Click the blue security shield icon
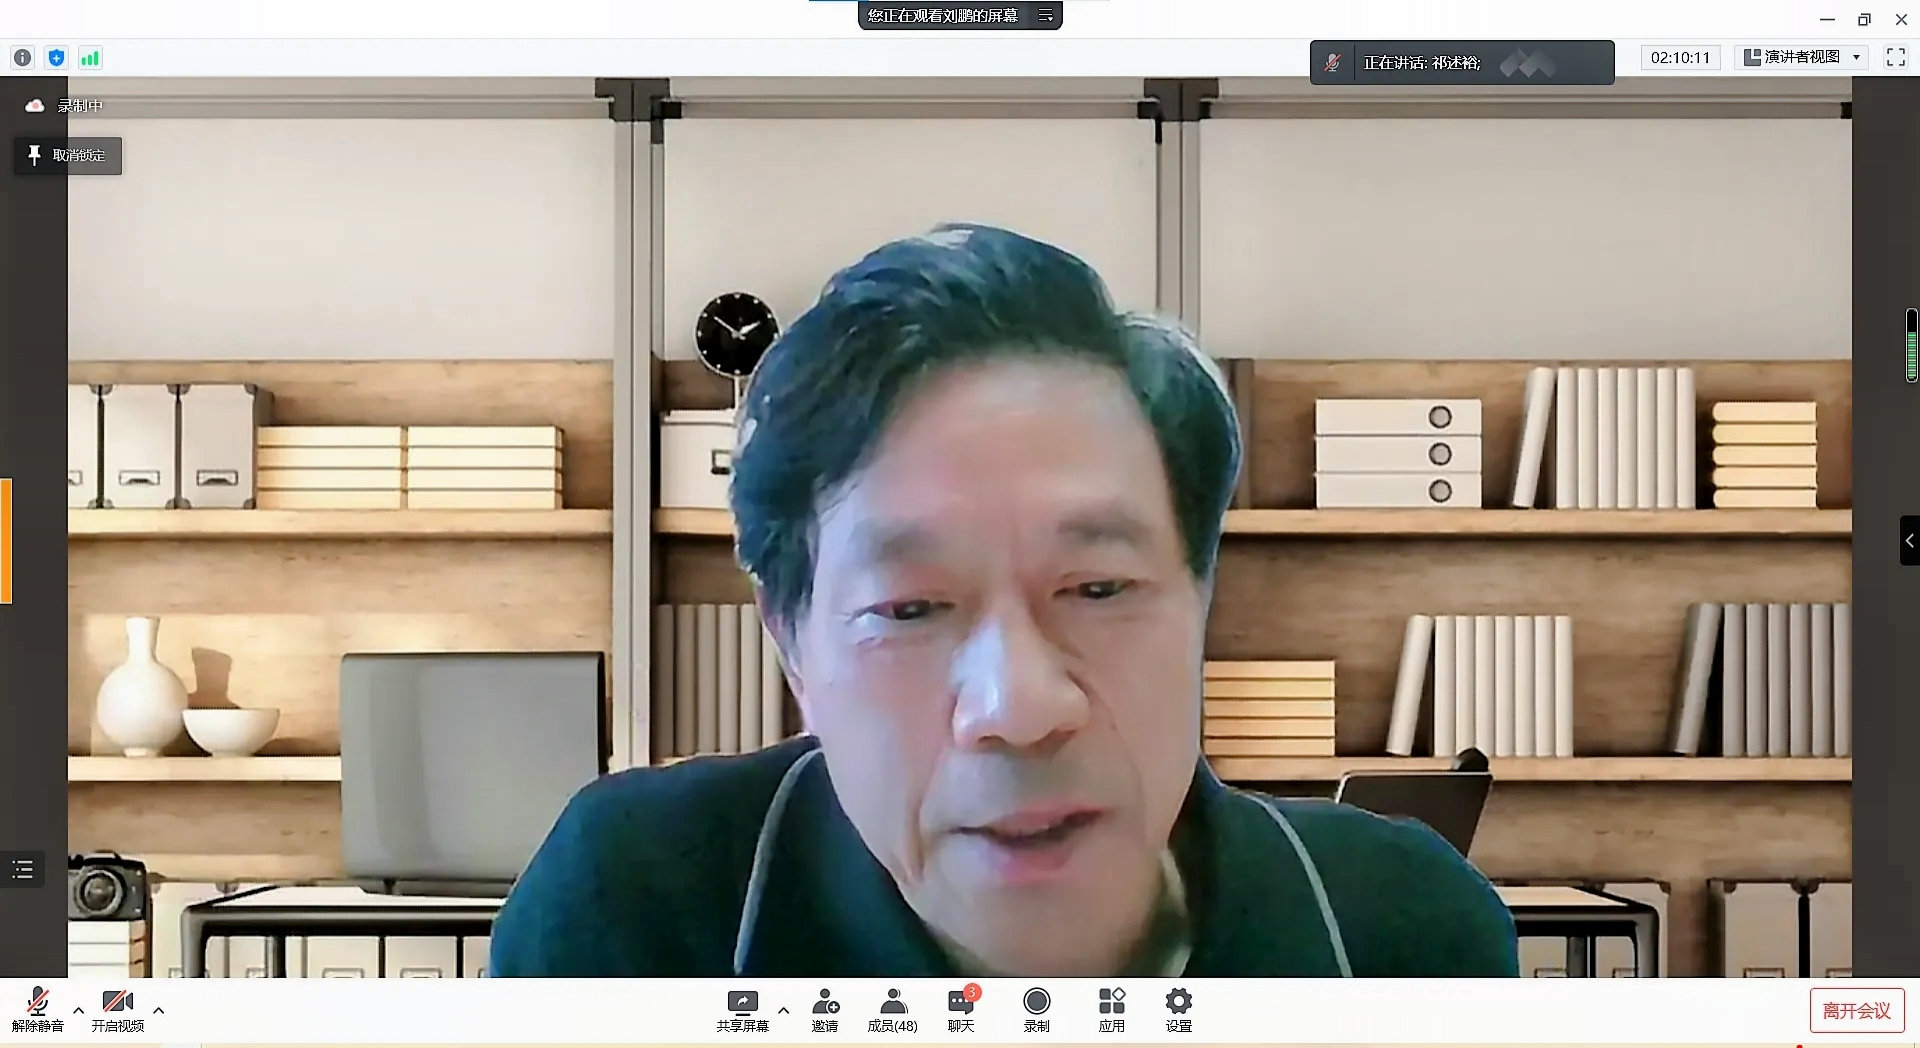The image size is (1920, 1048). (x=56, y=58)
